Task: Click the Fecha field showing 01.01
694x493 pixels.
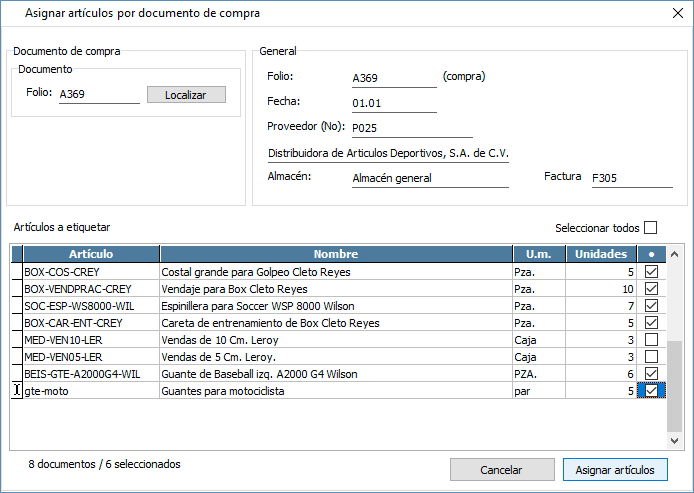Action: pyautogui.click(x=394, y=103)
